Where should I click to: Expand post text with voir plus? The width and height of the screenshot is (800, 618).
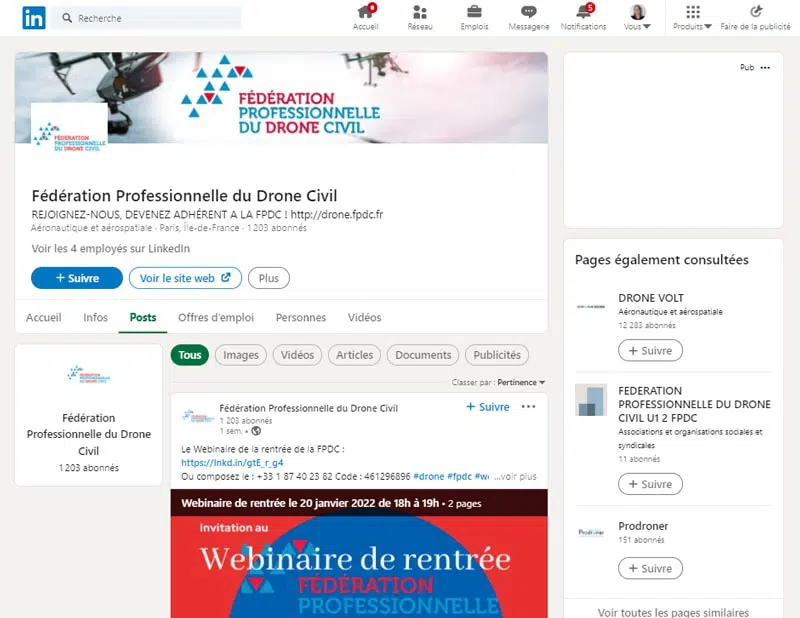point(515,476)
